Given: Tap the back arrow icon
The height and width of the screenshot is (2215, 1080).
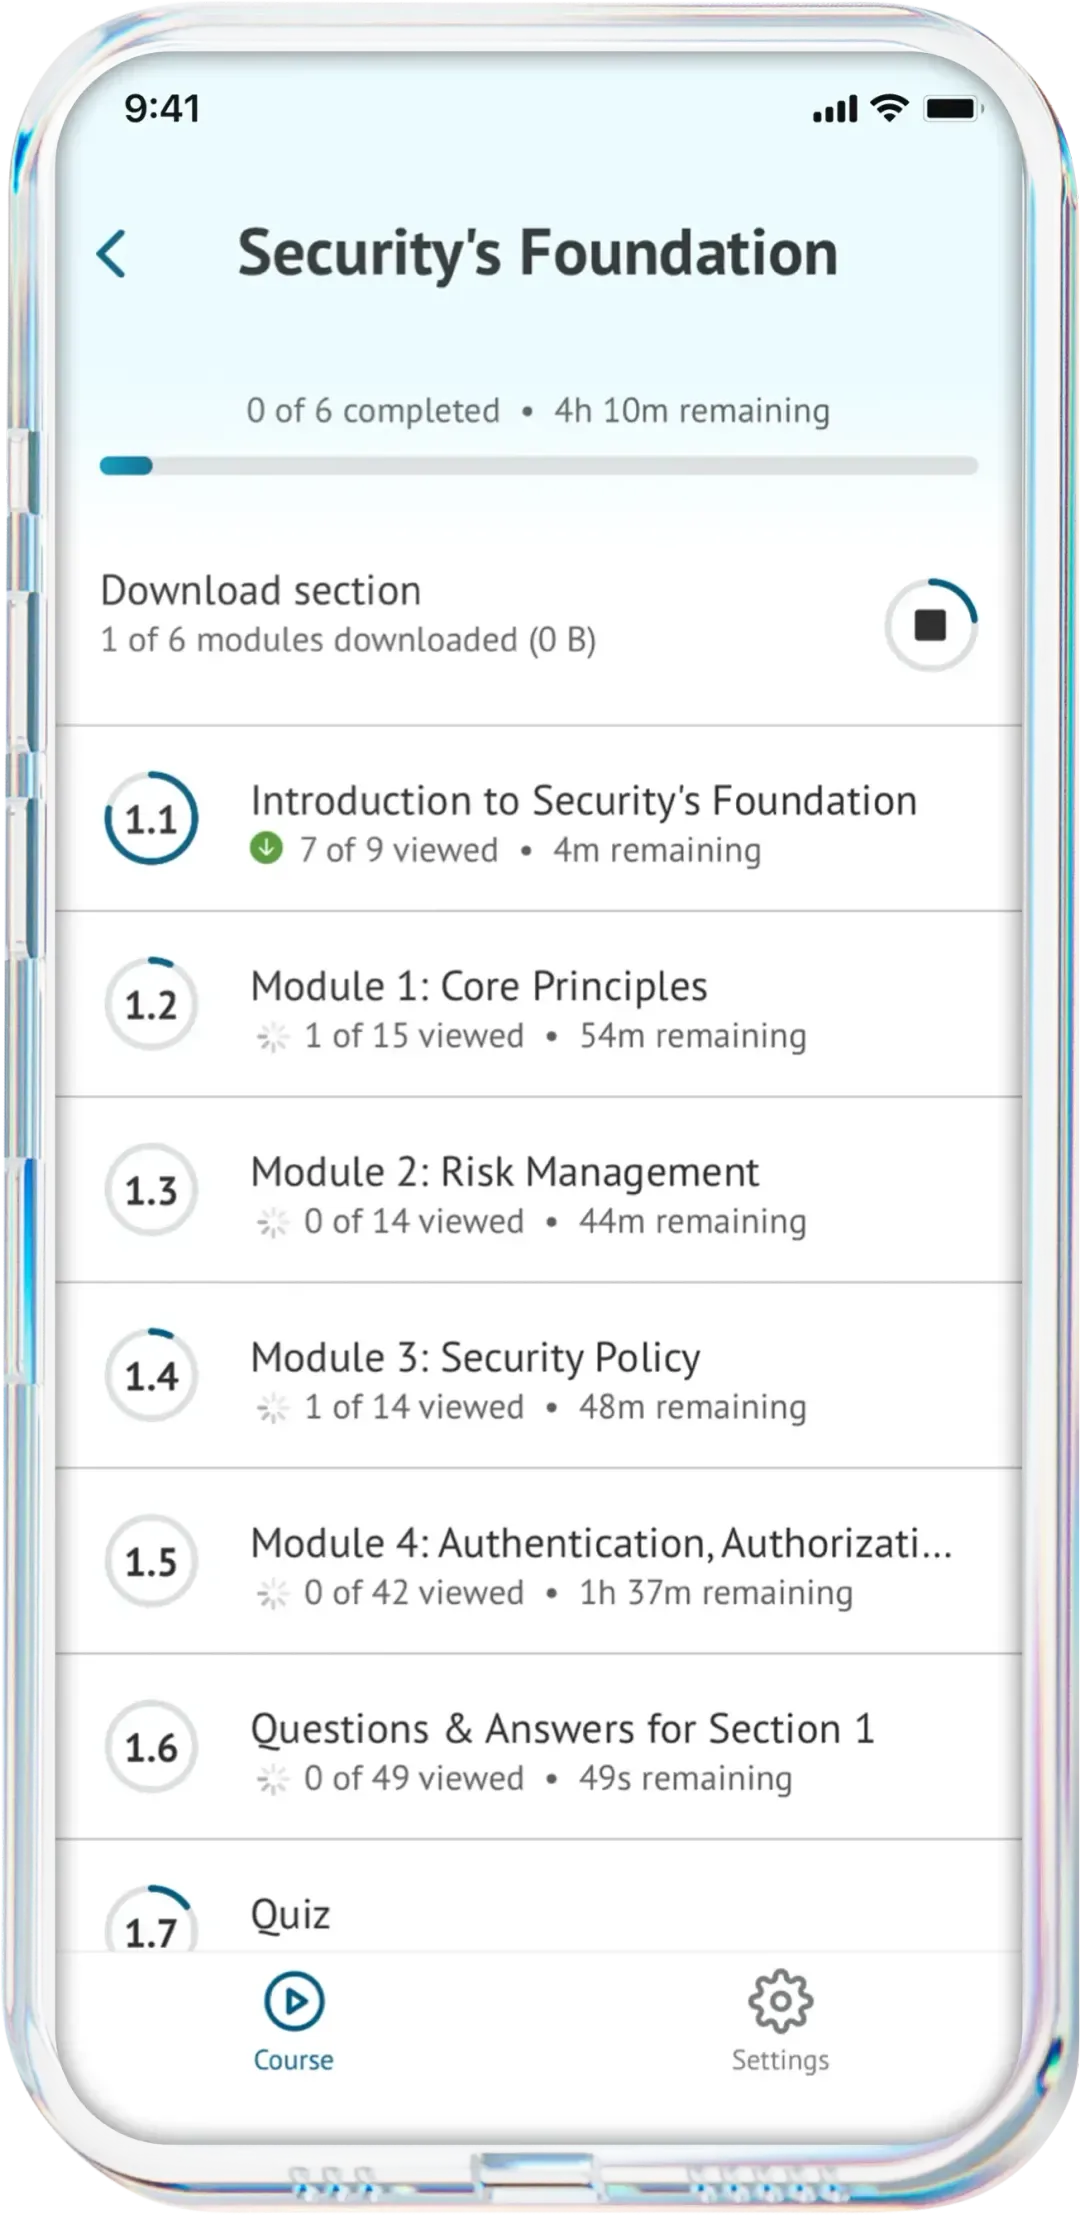Looking at the screenshot, I should [111, 253].
